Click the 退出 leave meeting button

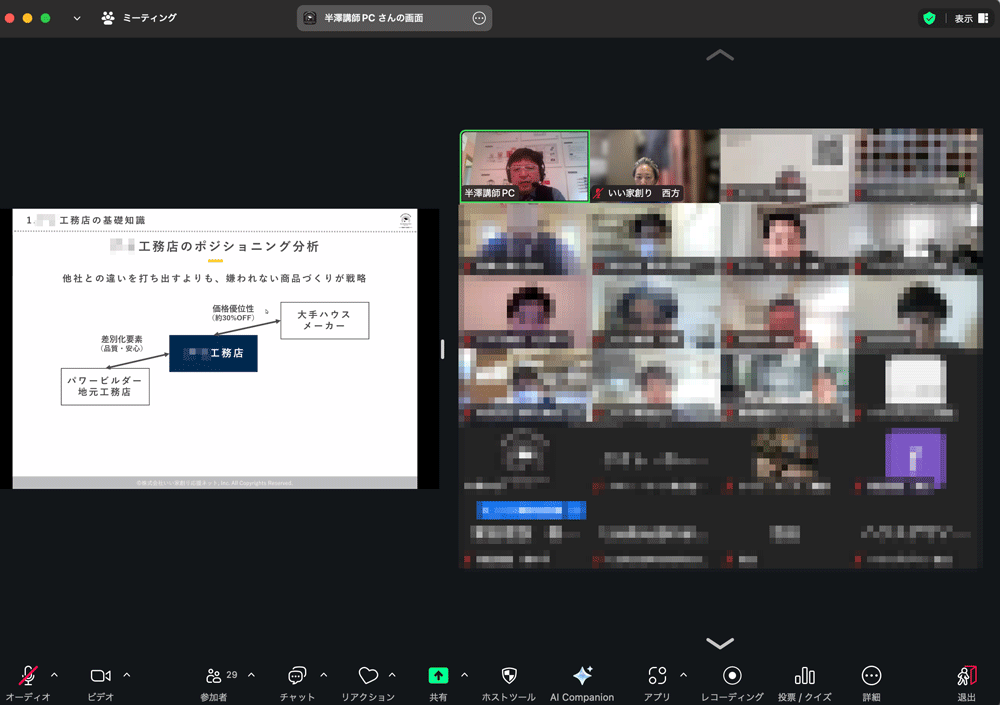pyautogui.click(x=966, y=676)
